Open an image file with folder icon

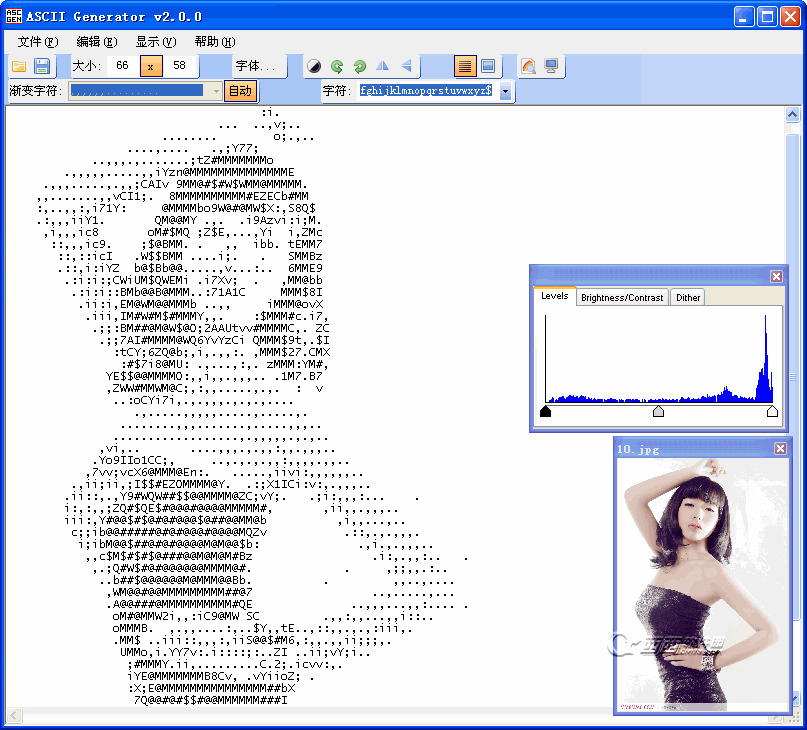(19, 66)
